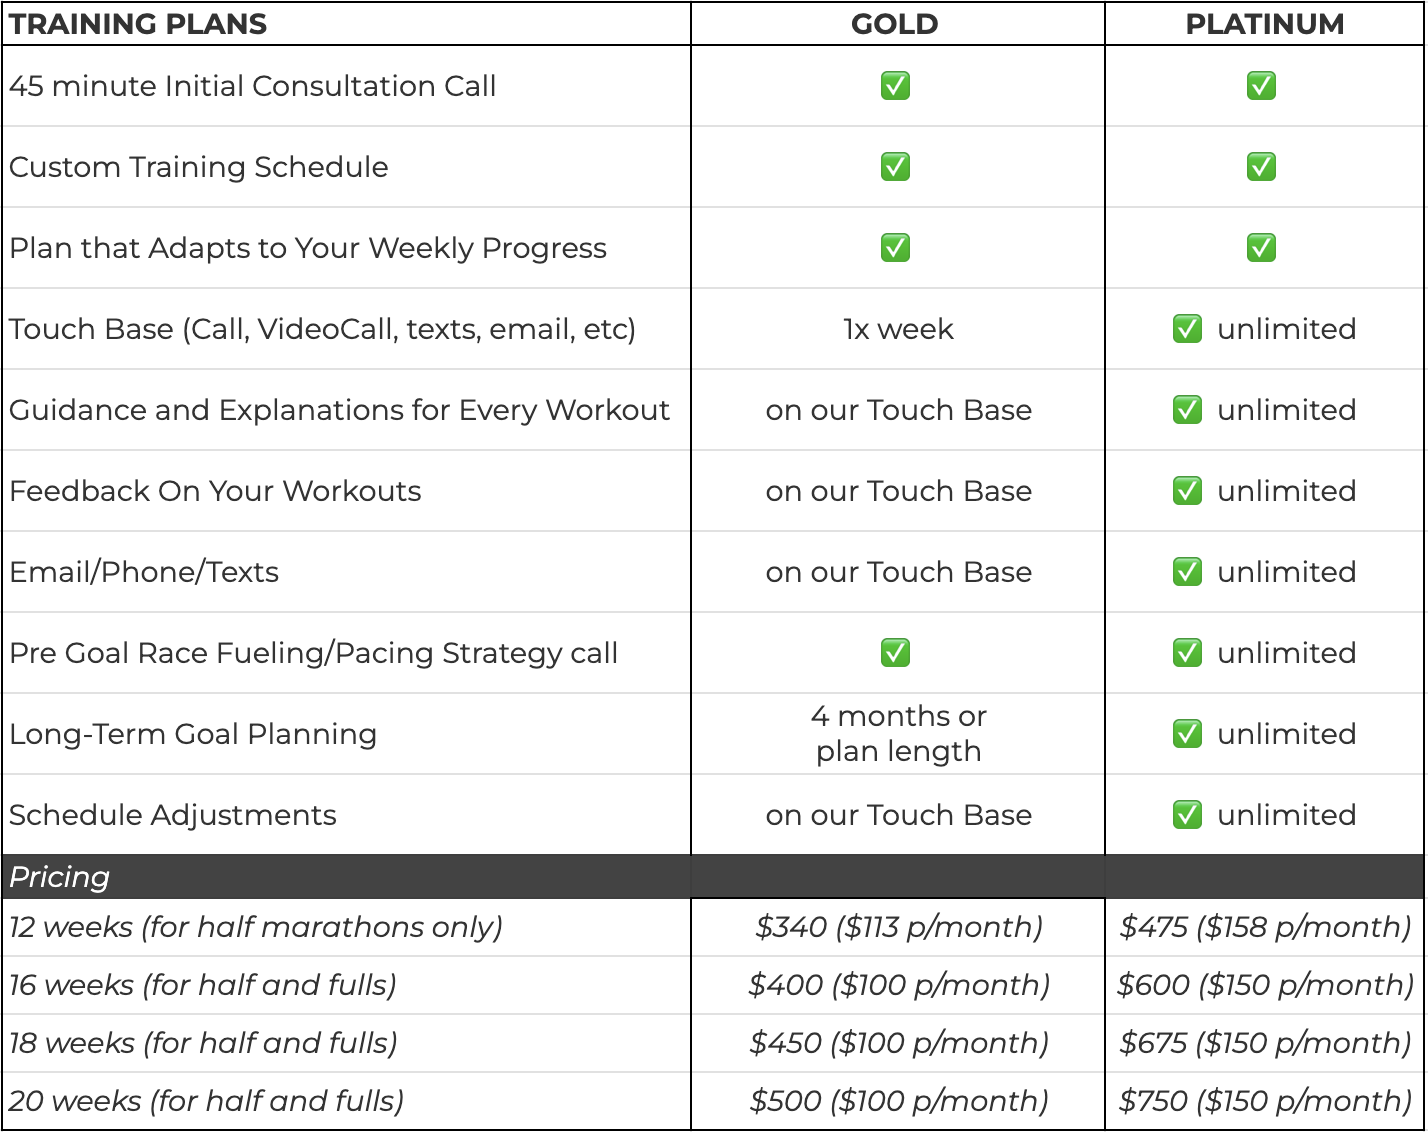Select the GOLD column header
The image size is (1428, 1132).
(895, 24)
